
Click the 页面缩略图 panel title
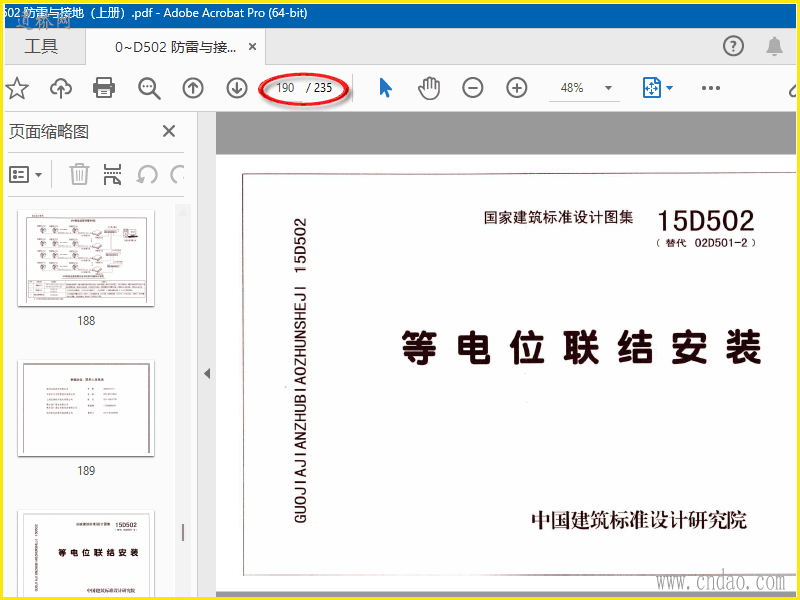(49, 132)
